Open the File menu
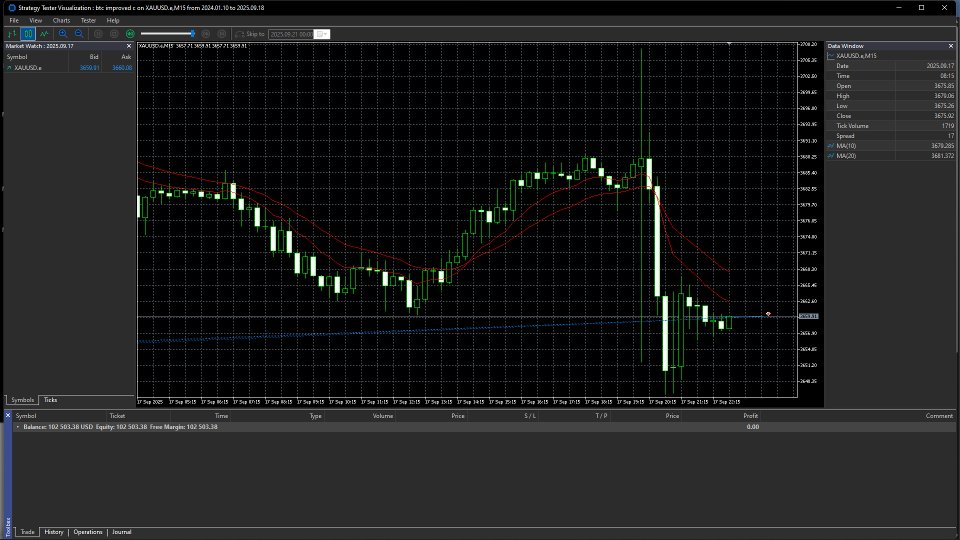 pos(14,20)
